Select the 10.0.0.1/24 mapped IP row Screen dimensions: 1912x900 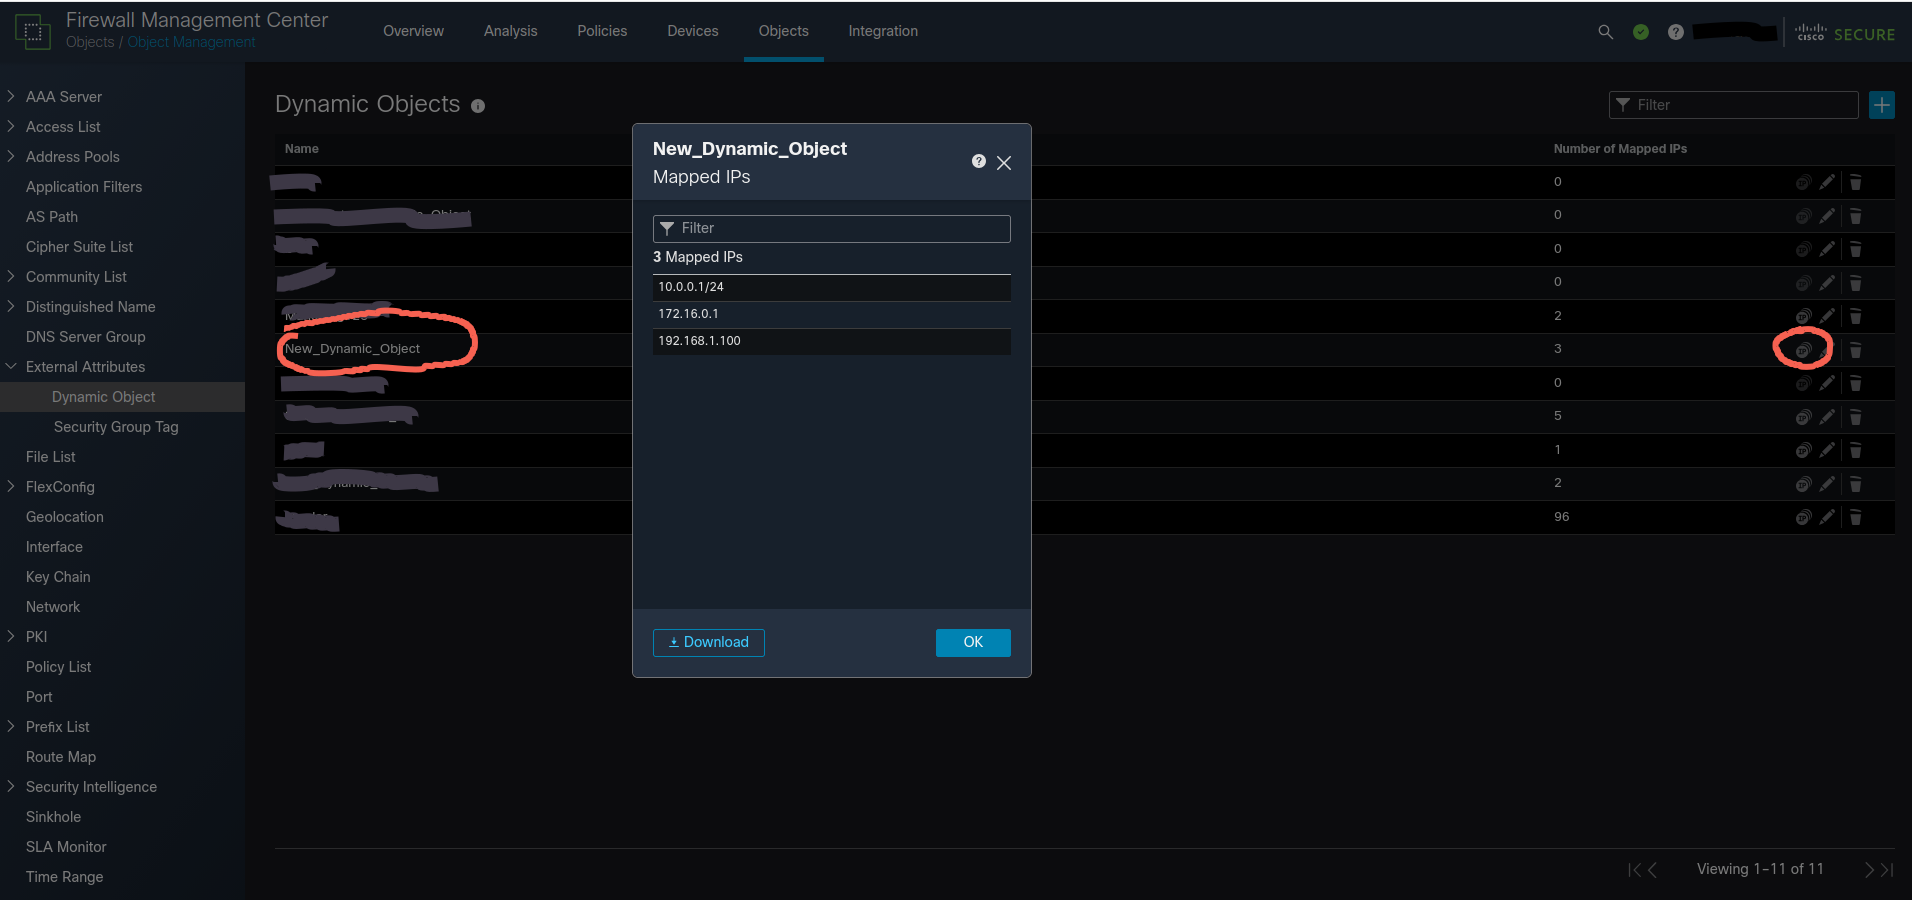point(831,287)
